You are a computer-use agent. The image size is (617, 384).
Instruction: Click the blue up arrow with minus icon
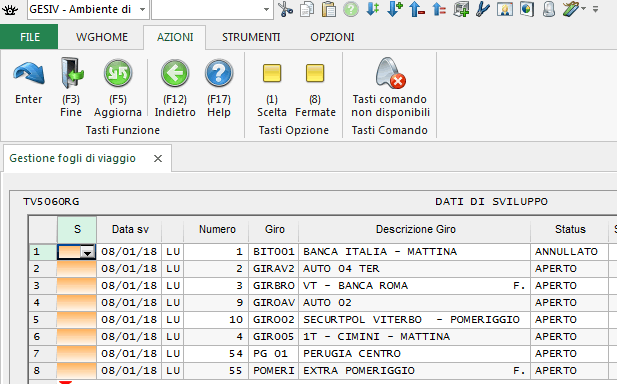(x=417, y=9)
